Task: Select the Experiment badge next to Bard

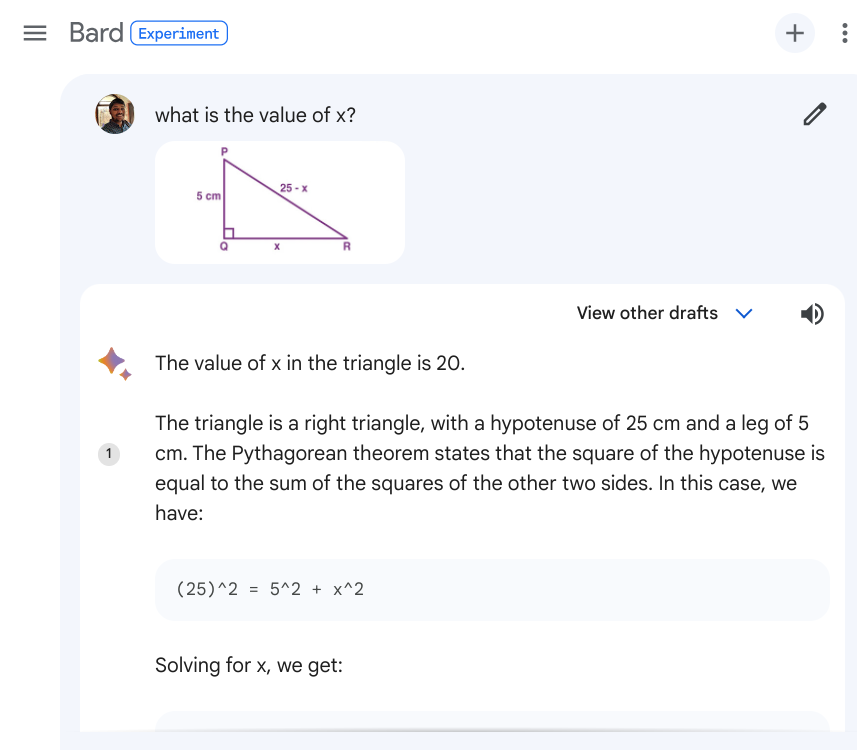Action: (179, 33)
